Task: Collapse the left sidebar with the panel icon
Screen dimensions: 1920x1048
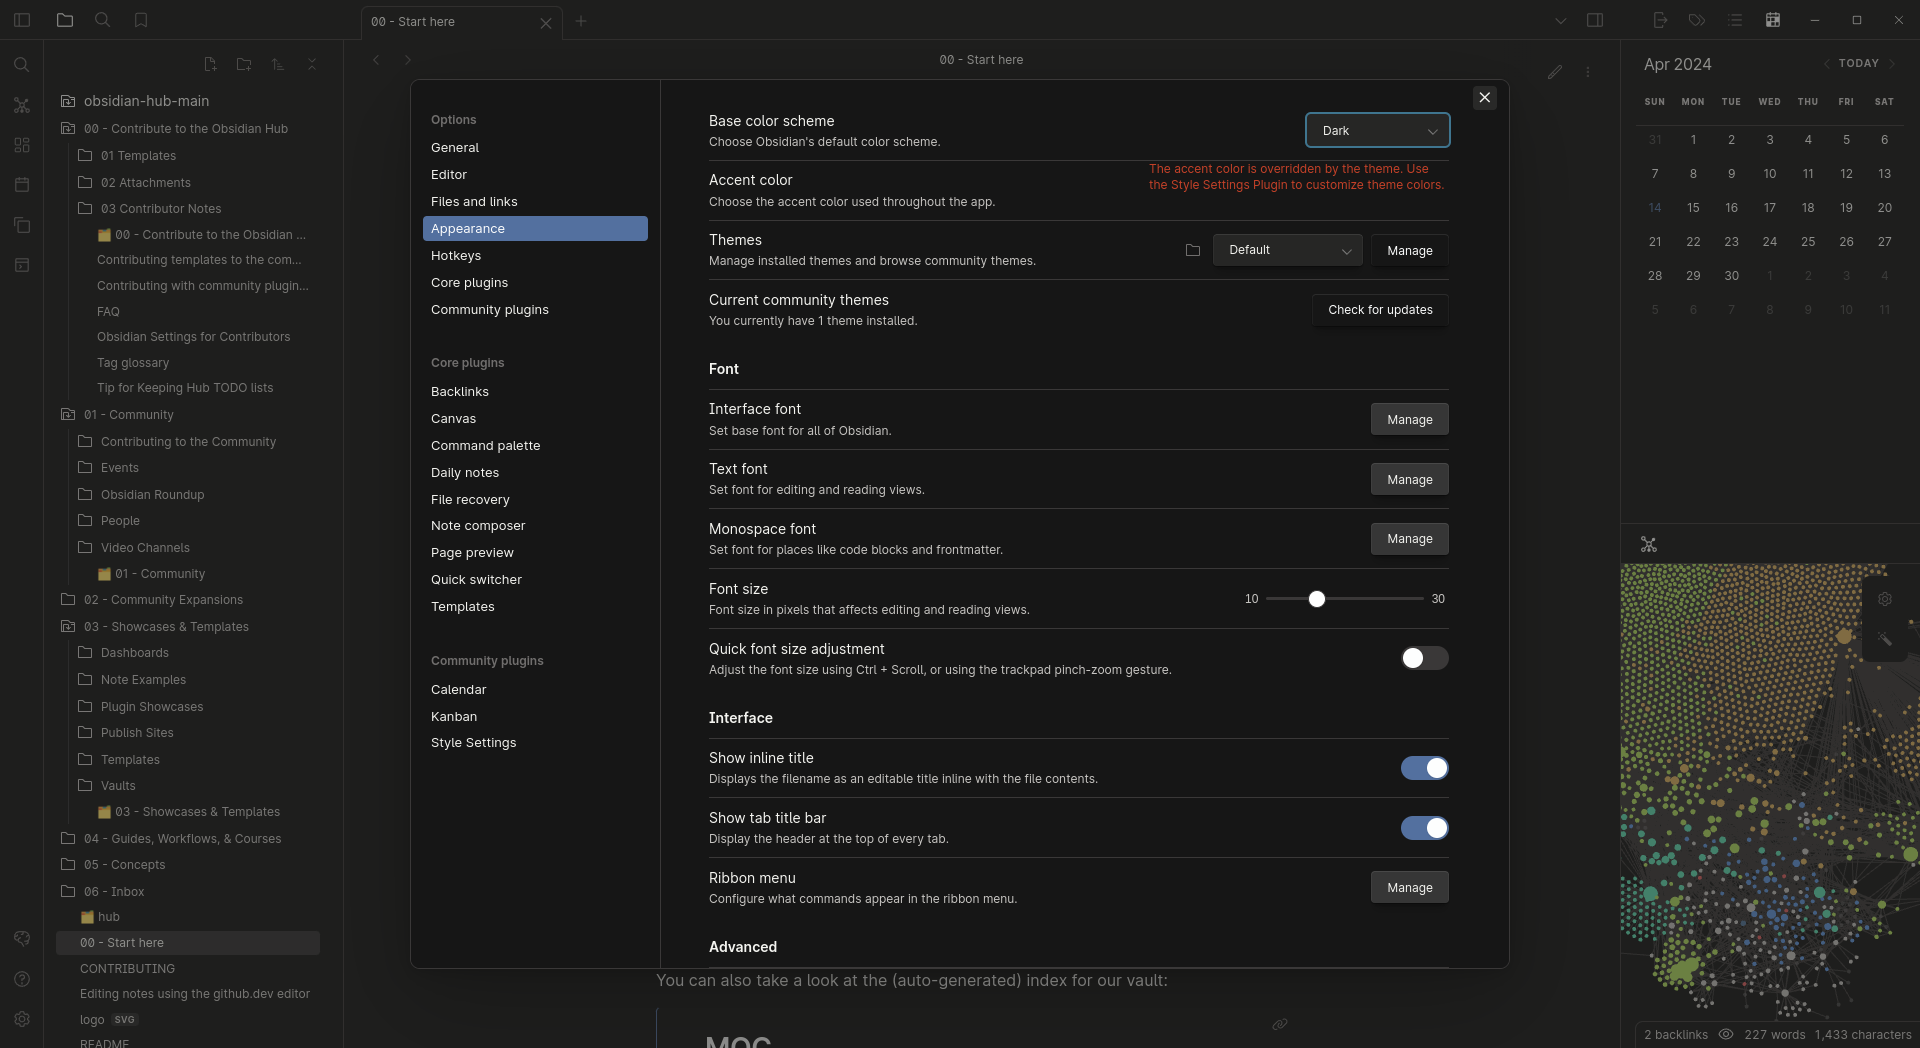Action: [x=22, y=20]
